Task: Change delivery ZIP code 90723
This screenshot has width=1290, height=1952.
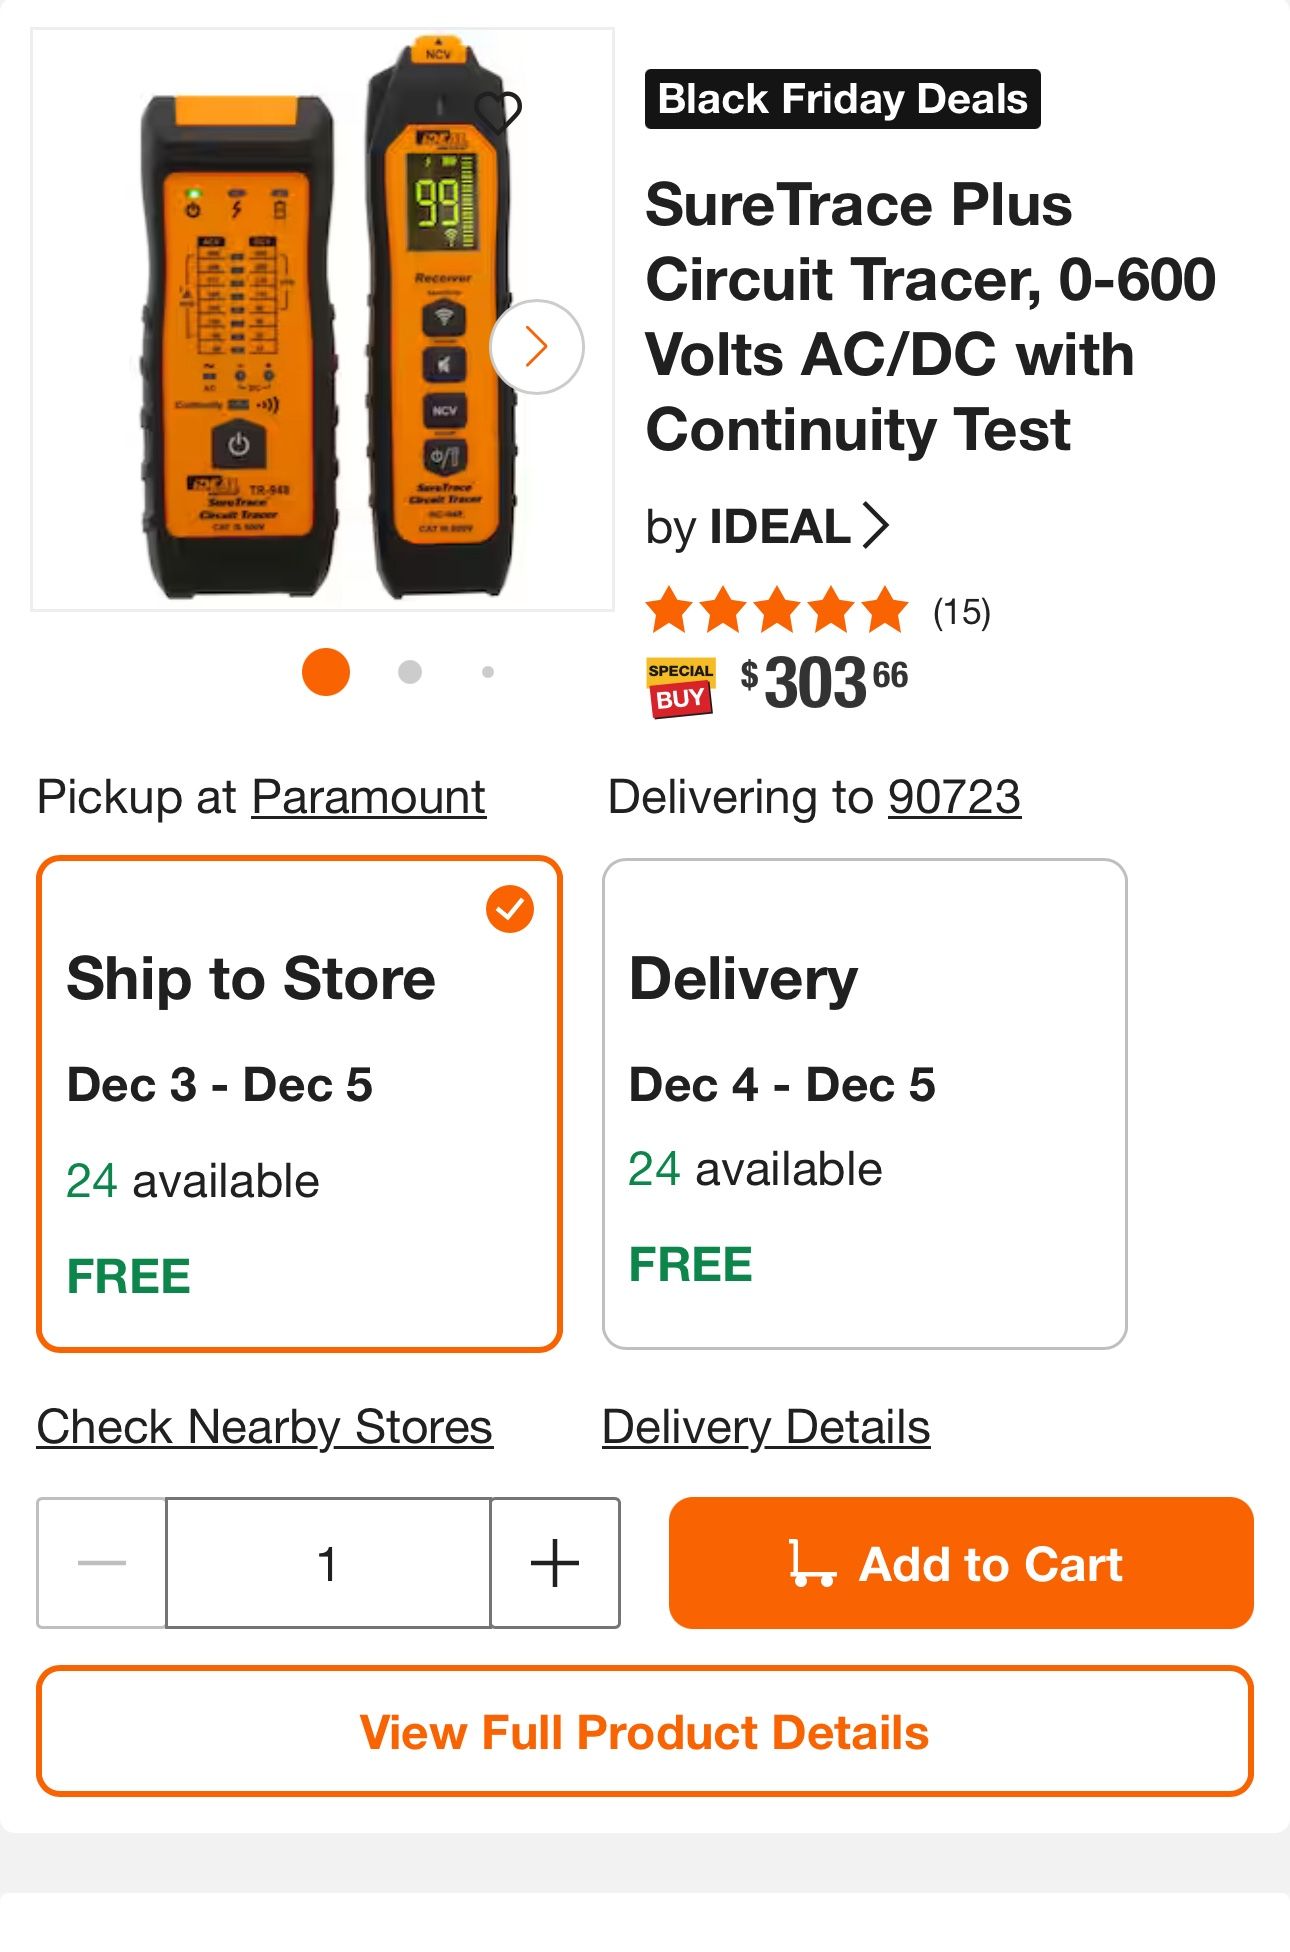Action: [x=954, y=797]
